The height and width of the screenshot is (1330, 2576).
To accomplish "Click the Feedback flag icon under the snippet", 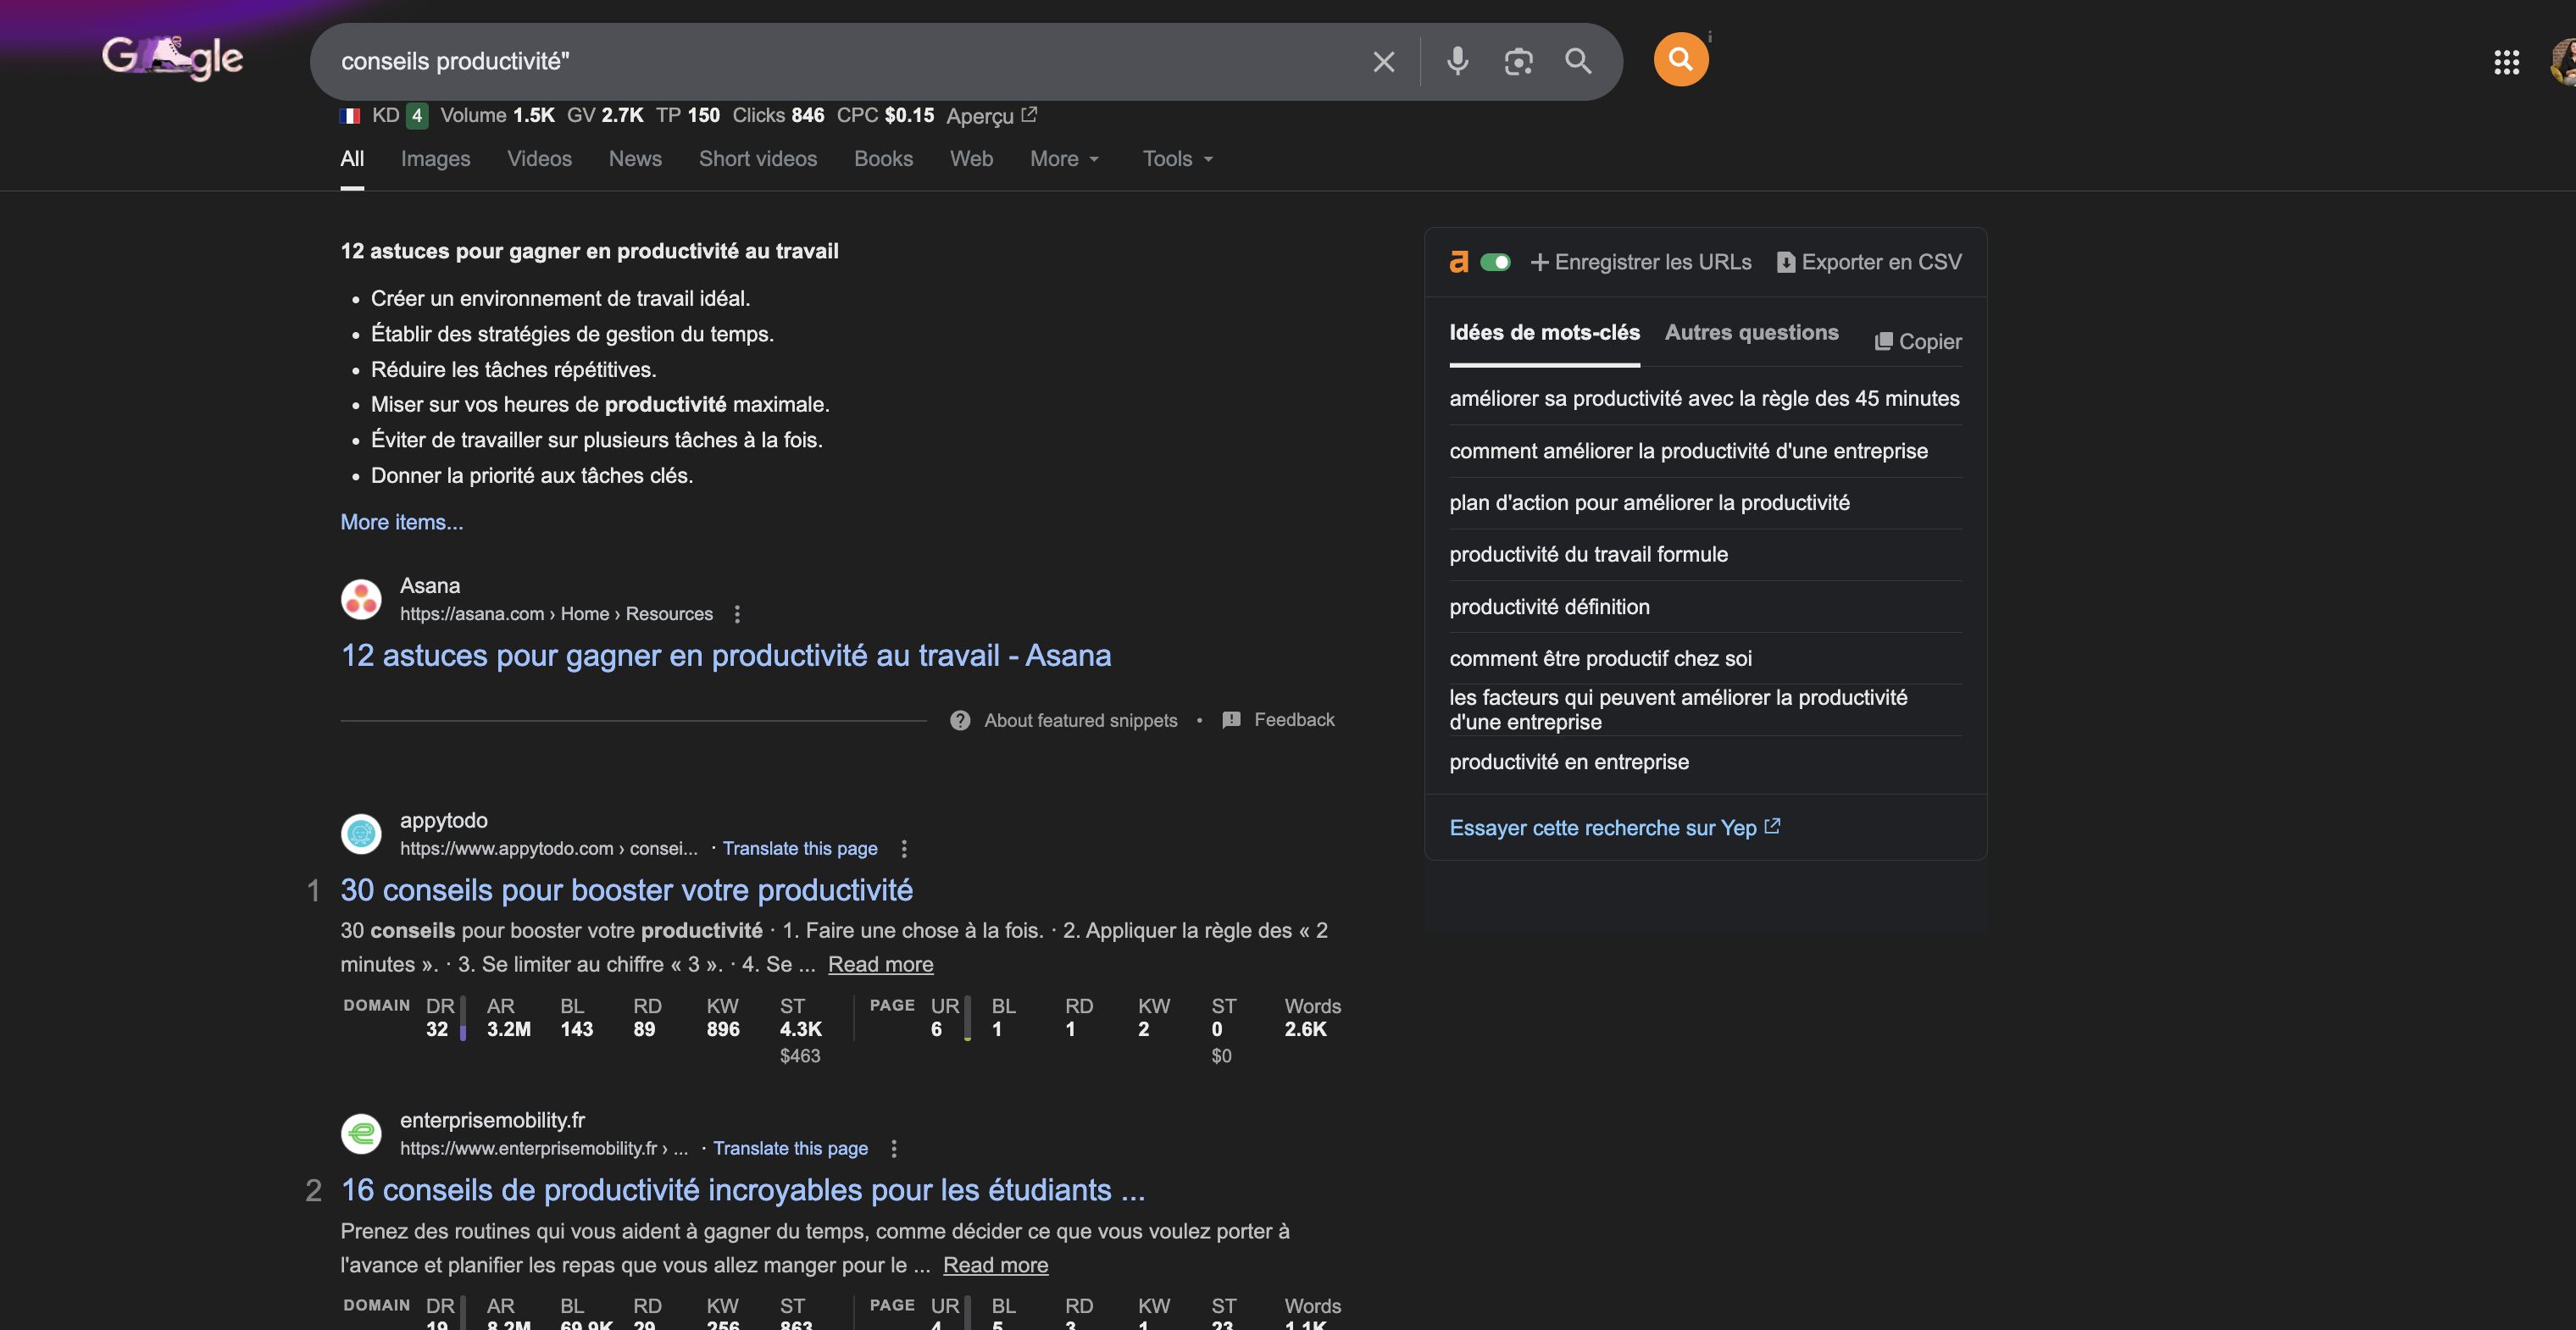I will click(1231, 719).
